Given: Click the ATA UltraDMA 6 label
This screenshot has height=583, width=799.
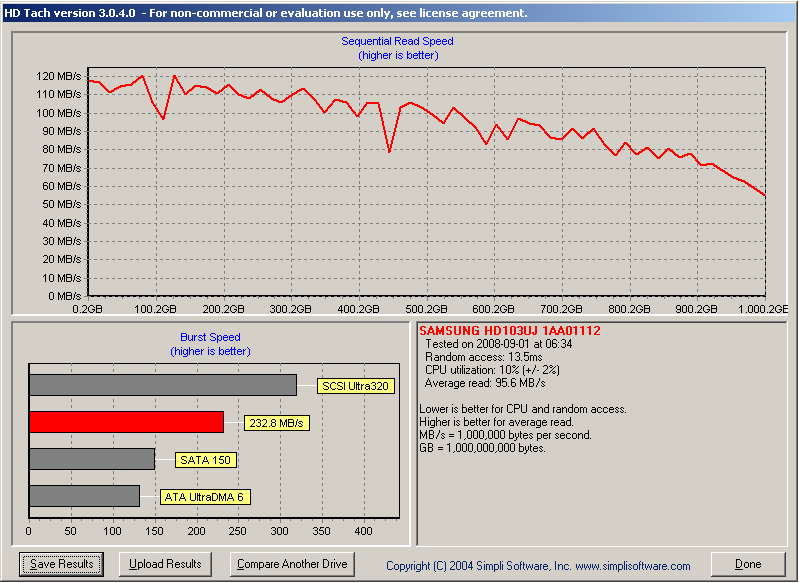Looking at the screenshot, I should pyautogui.click(x=205, y=497).
